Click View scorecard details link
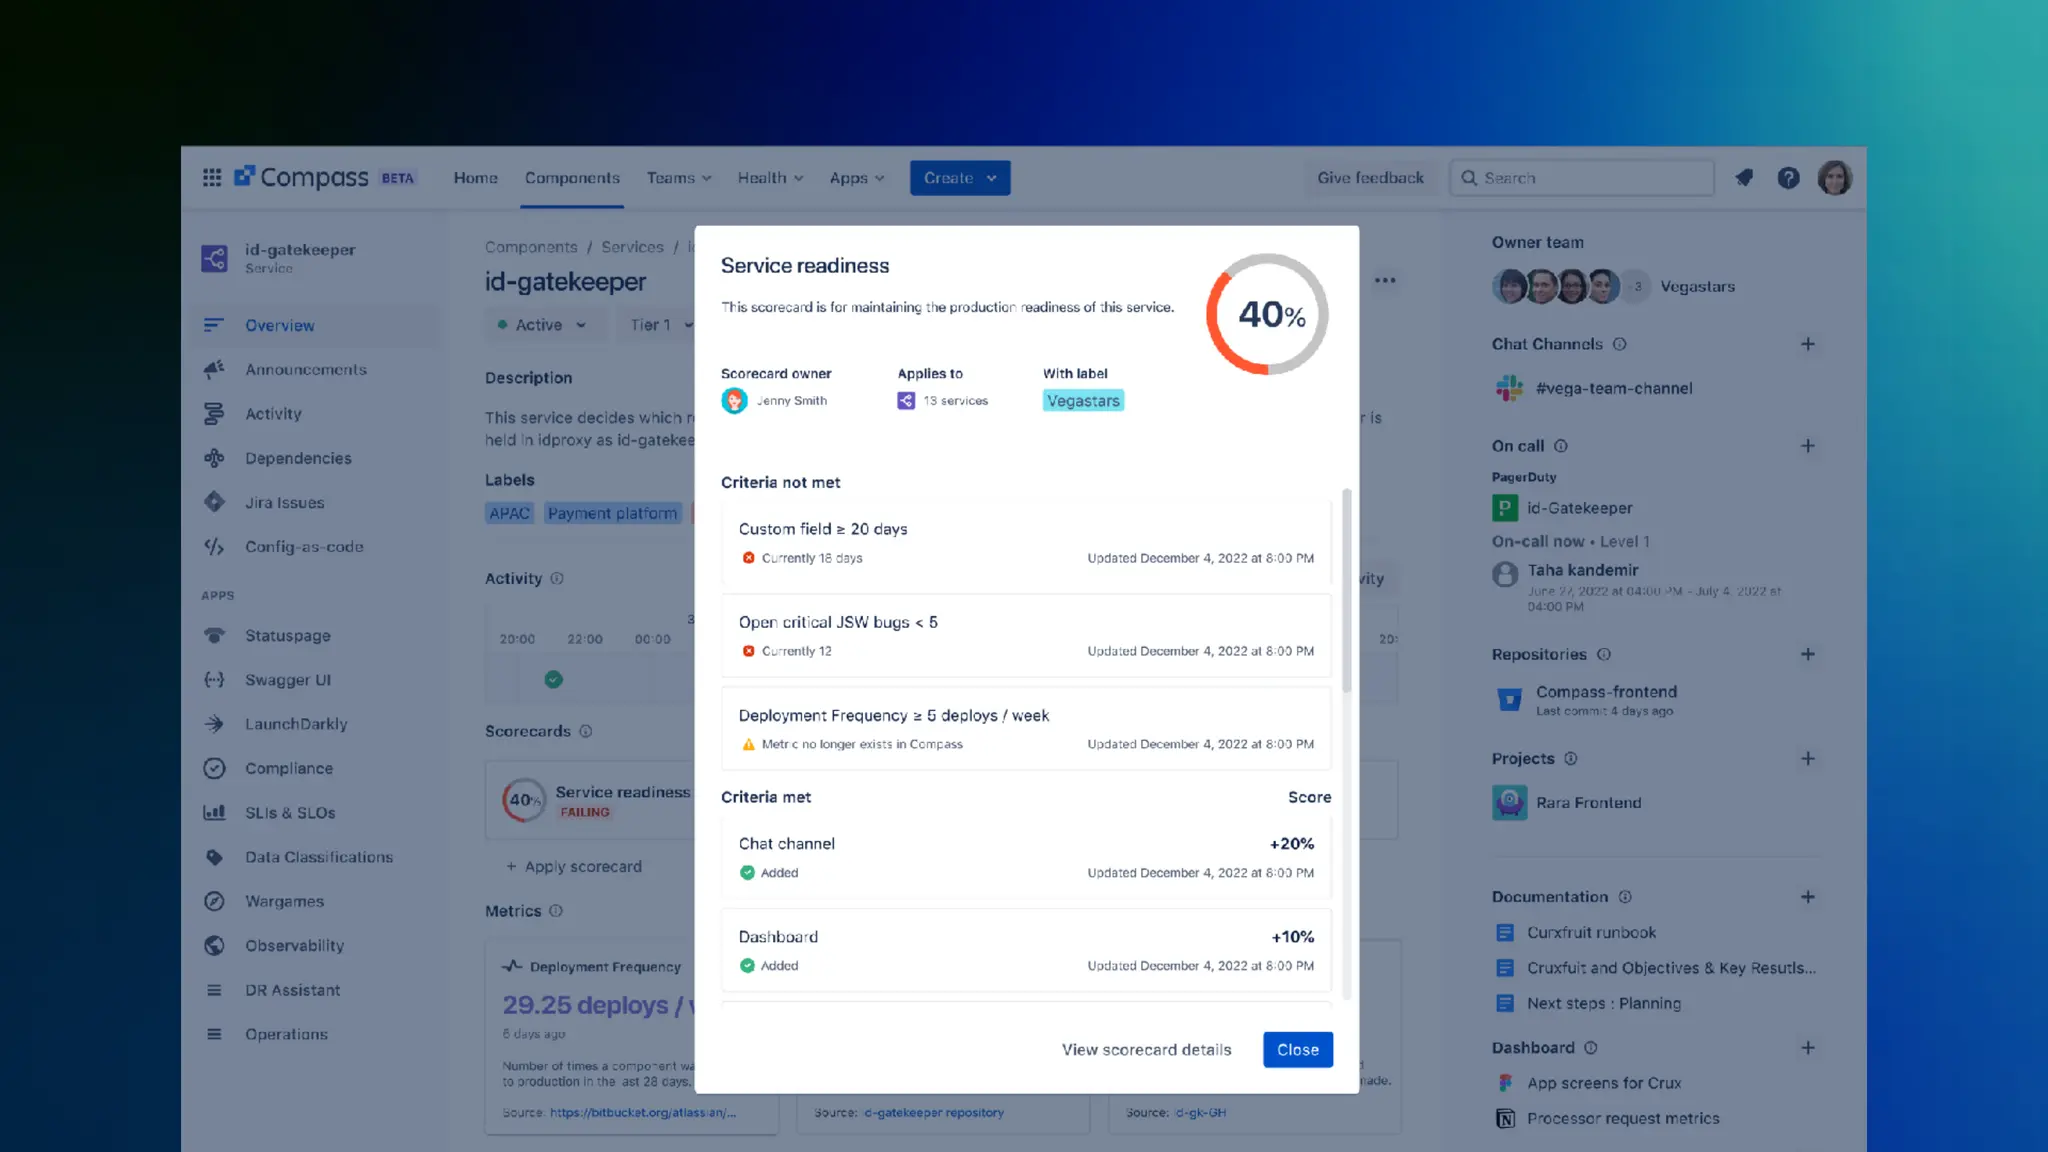This screenshot has width=2048, height=1152. pyautogui.click(x=1146, y=1049)
